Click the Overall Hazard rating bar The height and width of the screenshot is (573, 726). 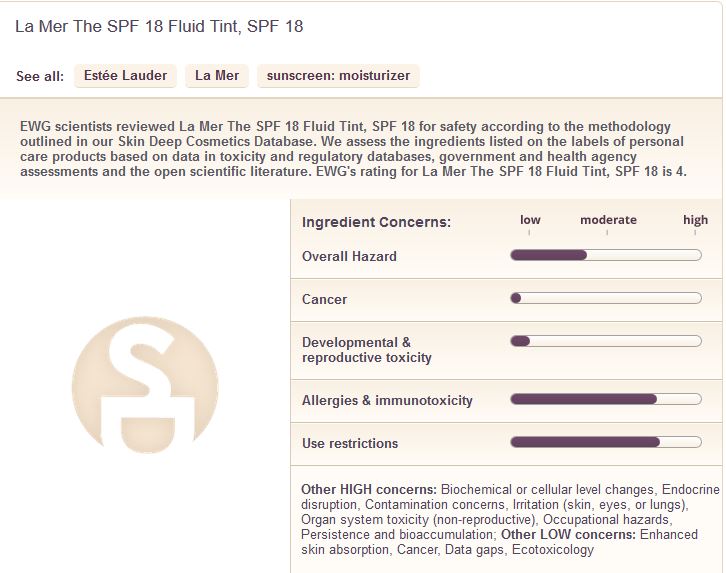606,255
